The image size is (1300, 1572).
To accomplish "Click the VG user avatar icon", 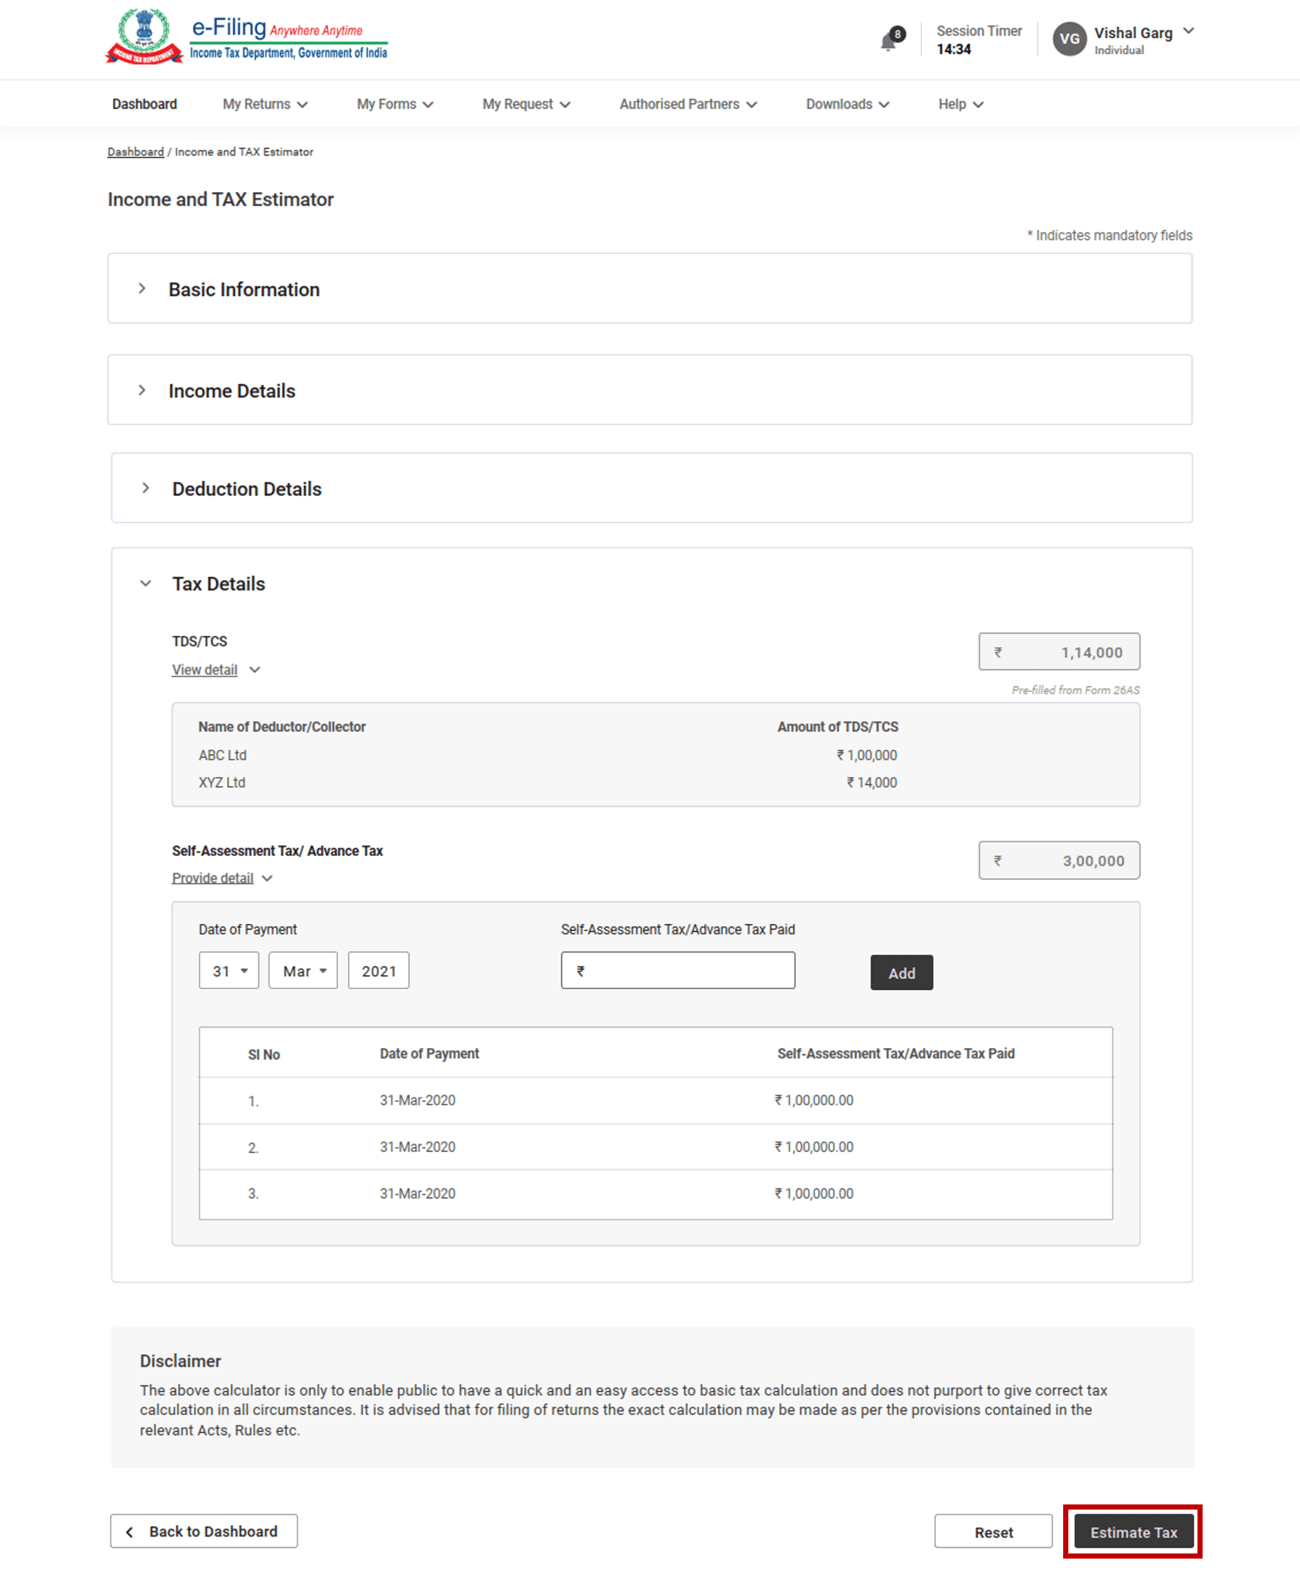I will tap(1069, 39).
